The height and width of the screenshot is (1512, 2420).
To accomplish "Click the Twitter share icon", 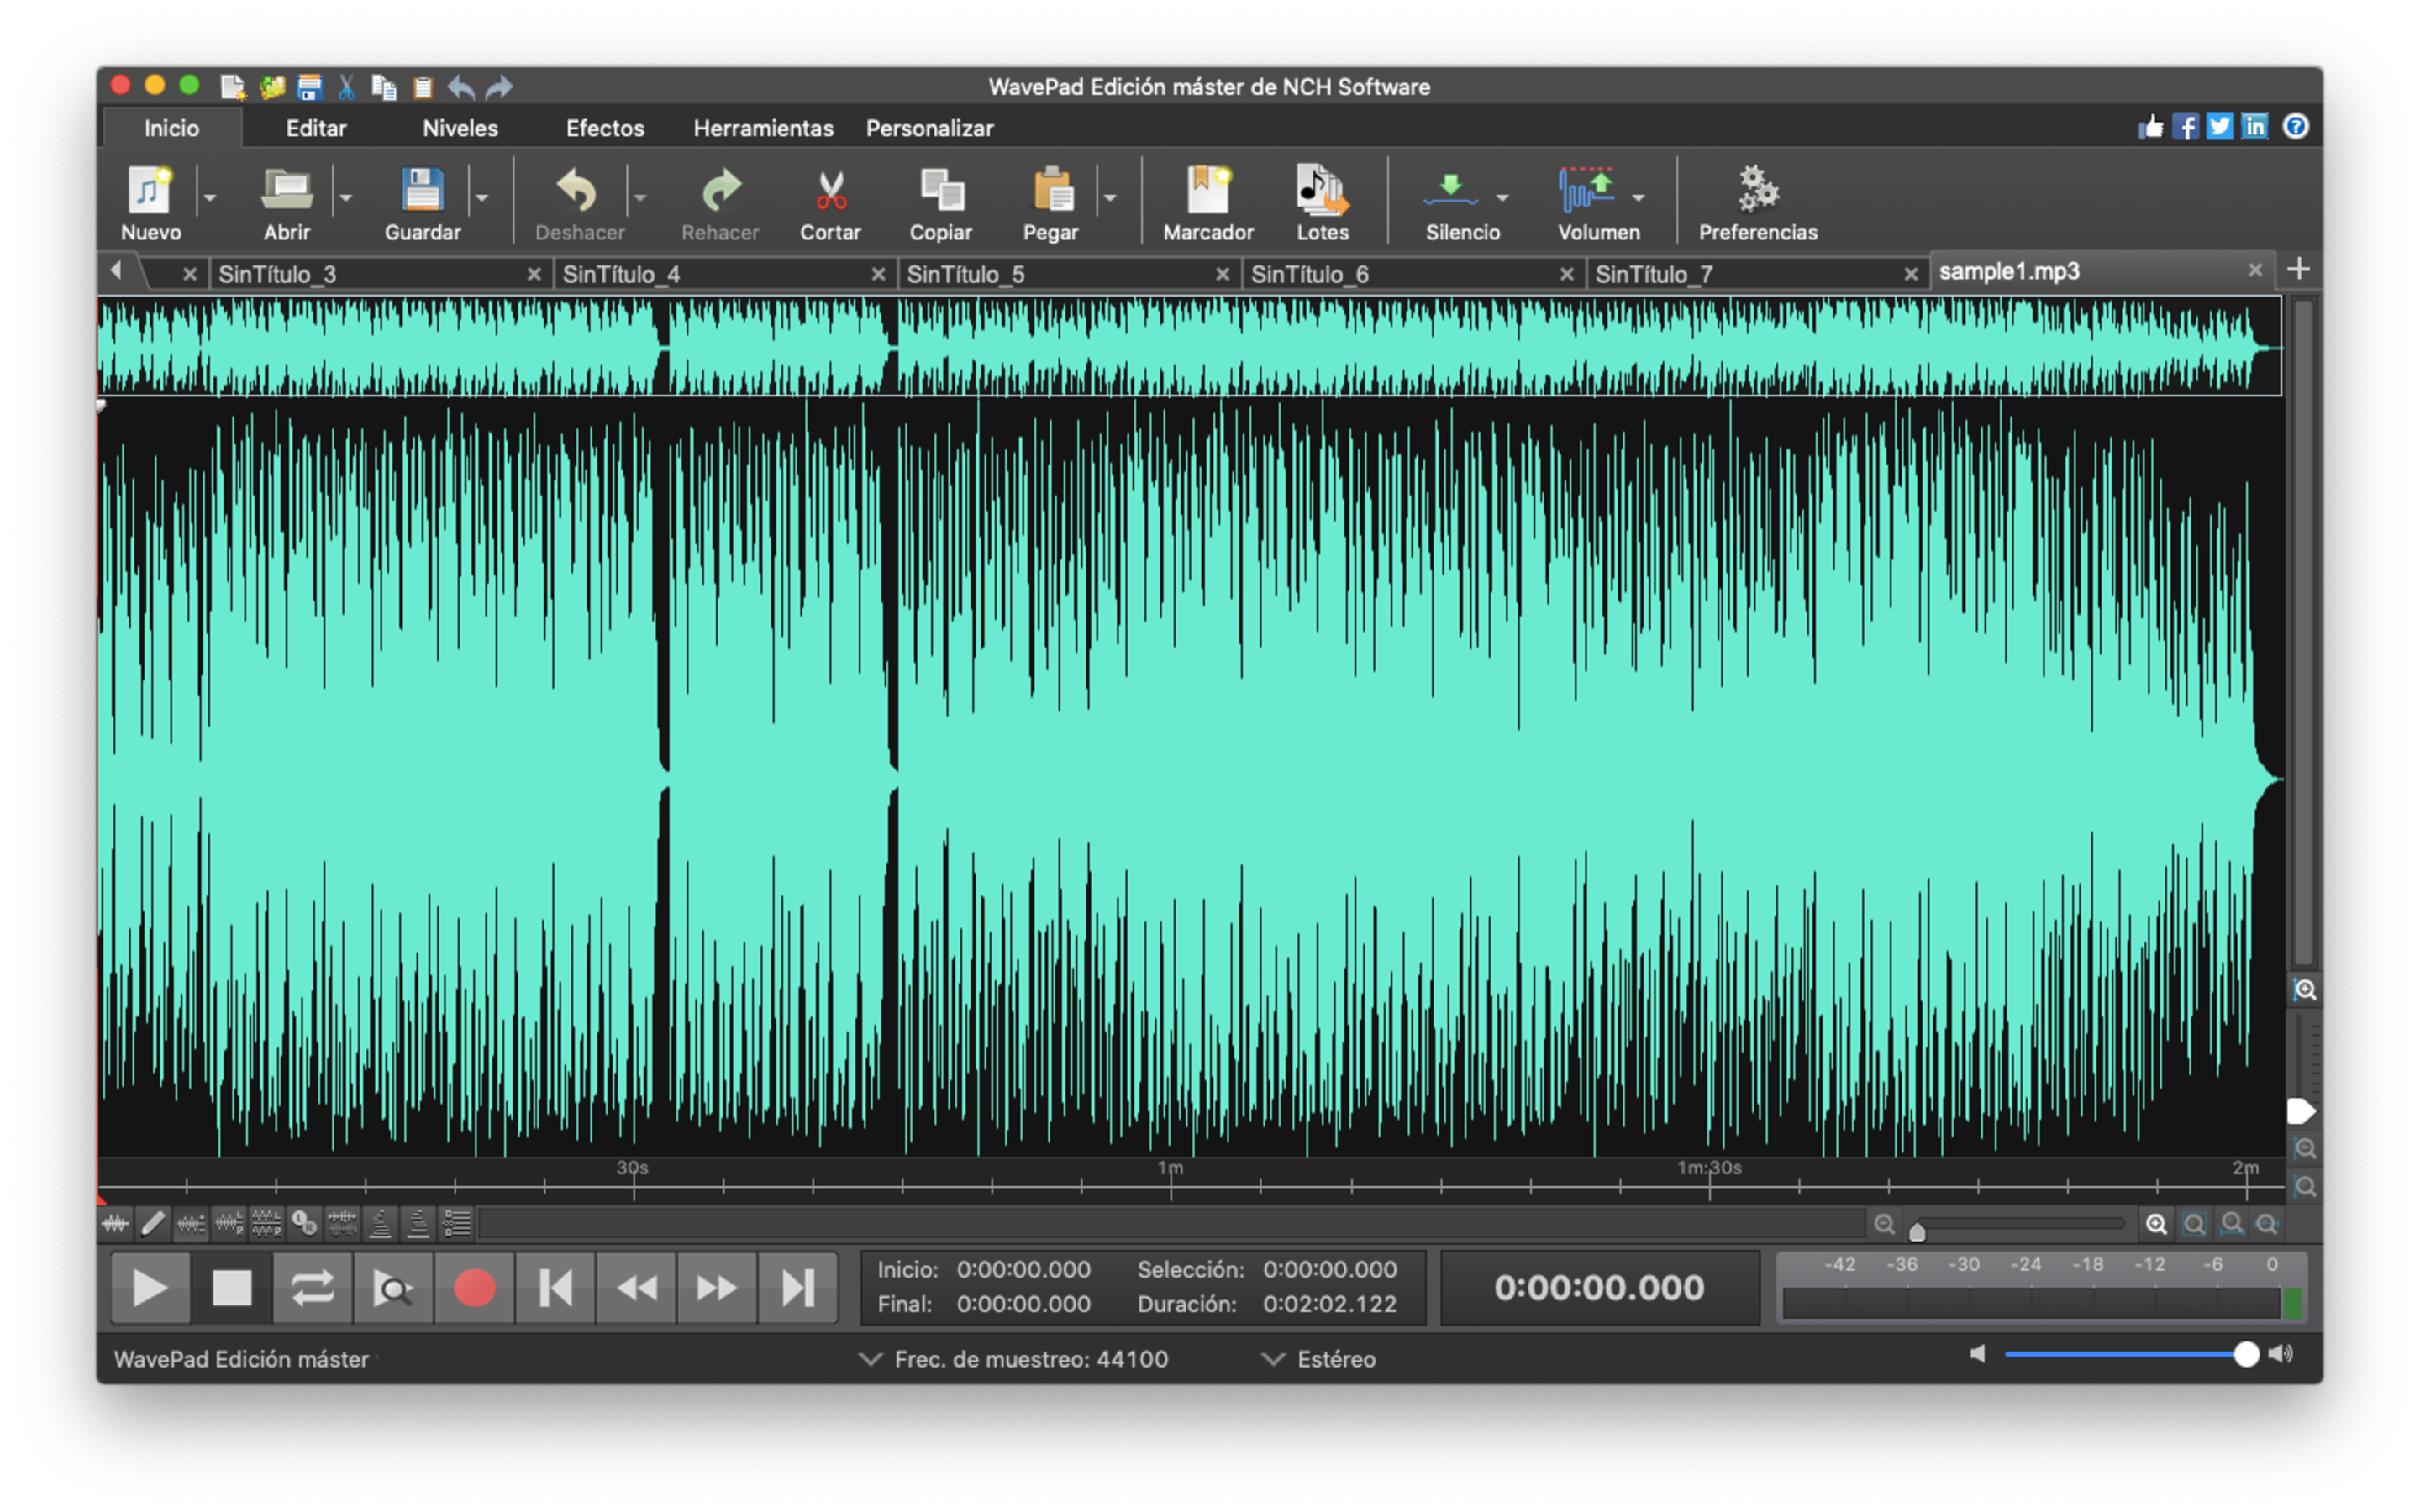I will point(2220,127).
